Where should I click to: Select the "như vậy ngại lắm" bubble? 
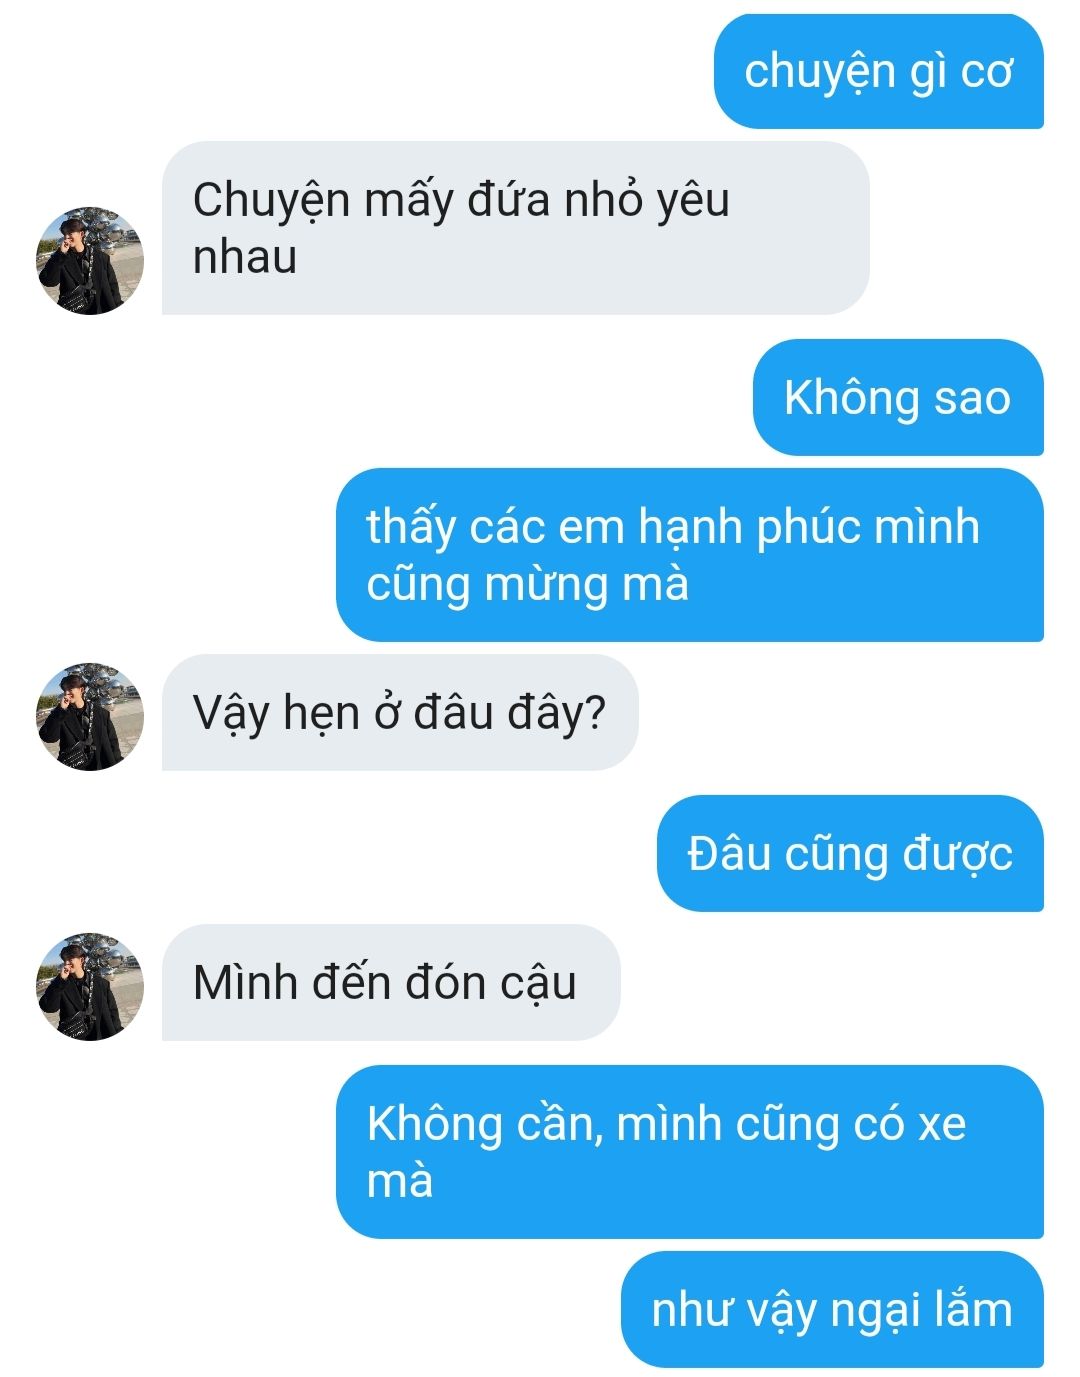pos(832,1309)
